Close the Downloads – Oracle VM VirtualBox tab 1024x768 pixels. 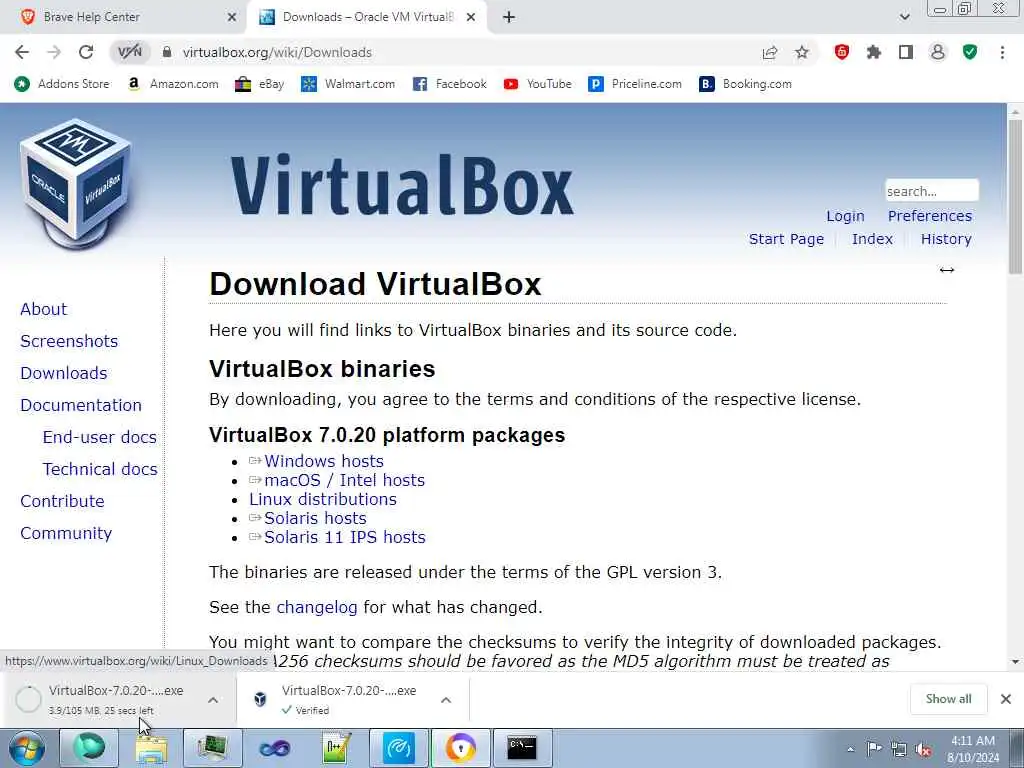[471, 18]
